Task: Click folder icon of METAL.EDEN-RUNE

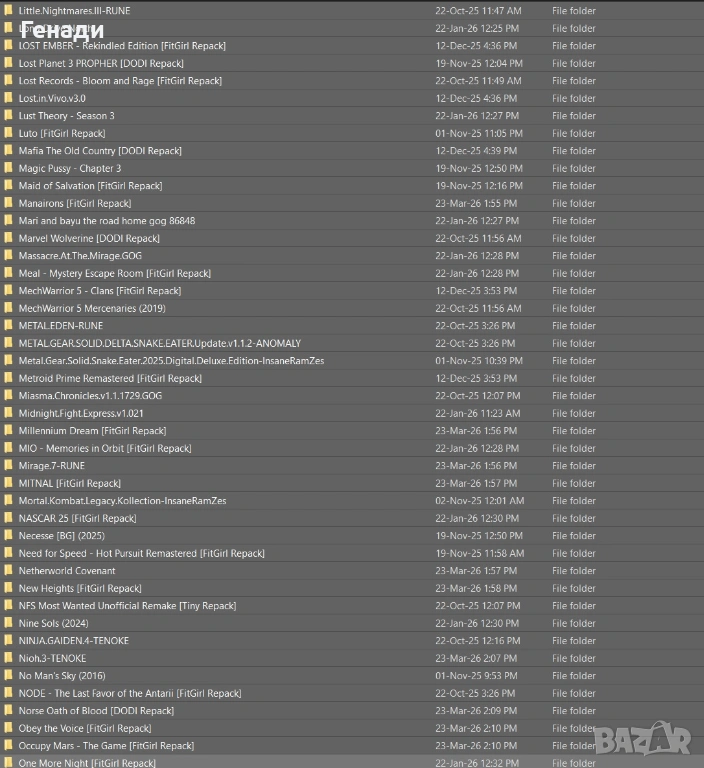Action: click(8, 325)
